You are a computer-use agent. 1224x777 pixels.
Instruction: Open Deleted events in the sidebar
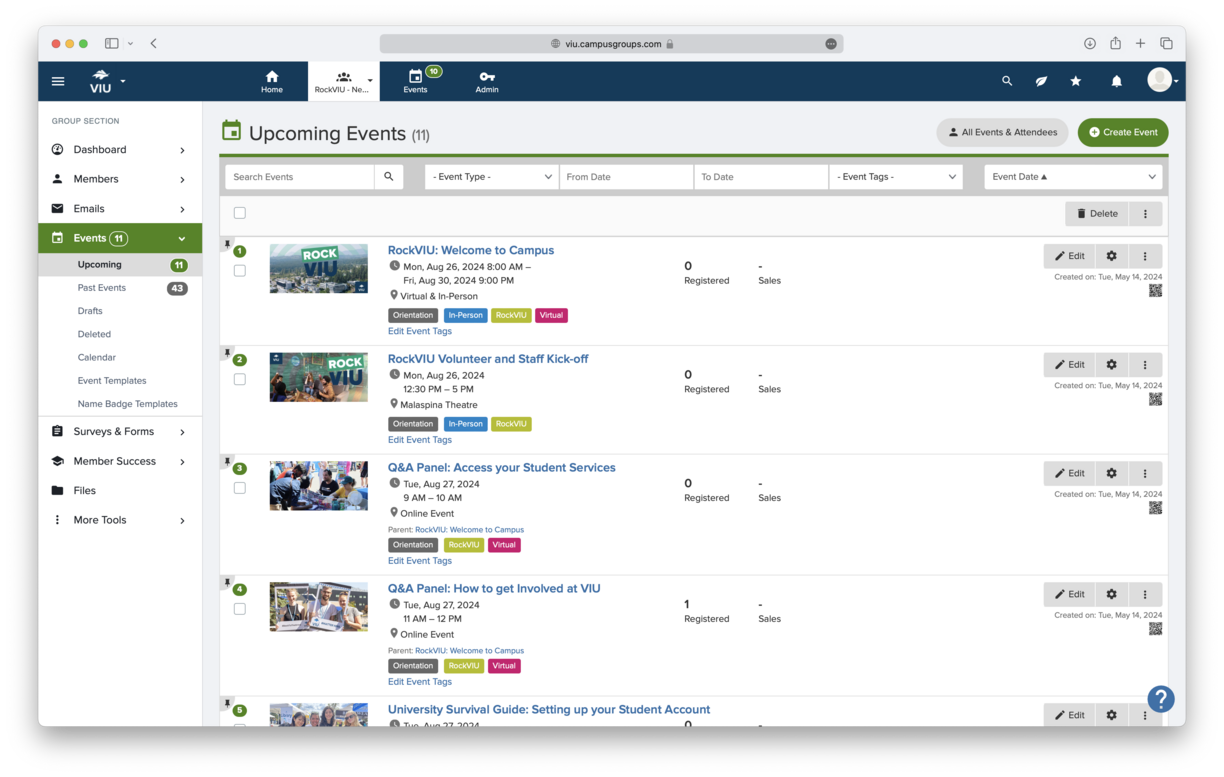click(94, 334)
